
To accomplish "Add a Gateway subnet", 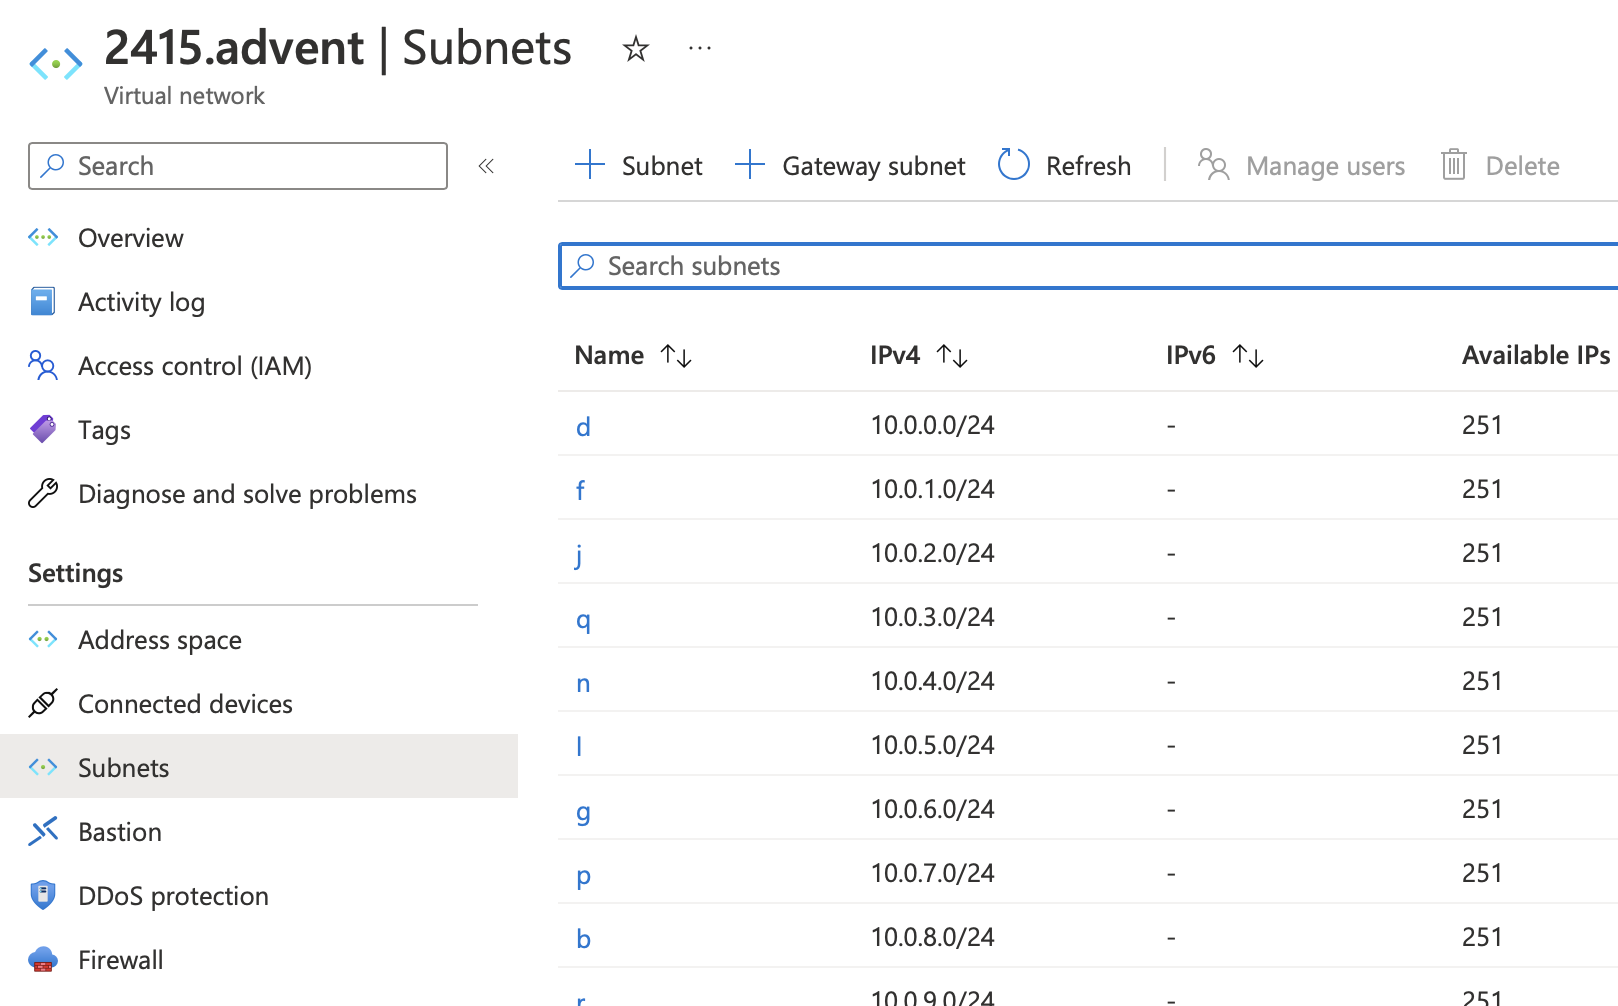I will click(851, 165).
